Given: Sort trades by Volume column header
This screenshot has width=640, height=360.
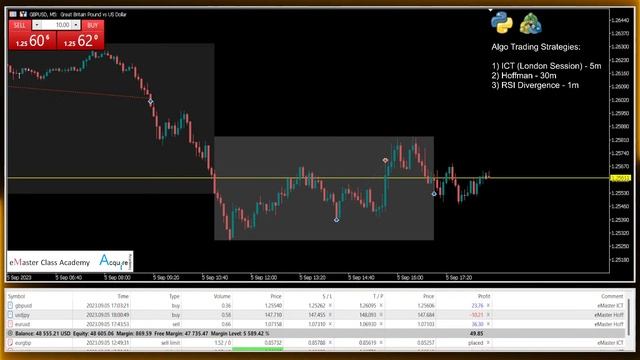Looking at the screenshot, I should point(222,296).
